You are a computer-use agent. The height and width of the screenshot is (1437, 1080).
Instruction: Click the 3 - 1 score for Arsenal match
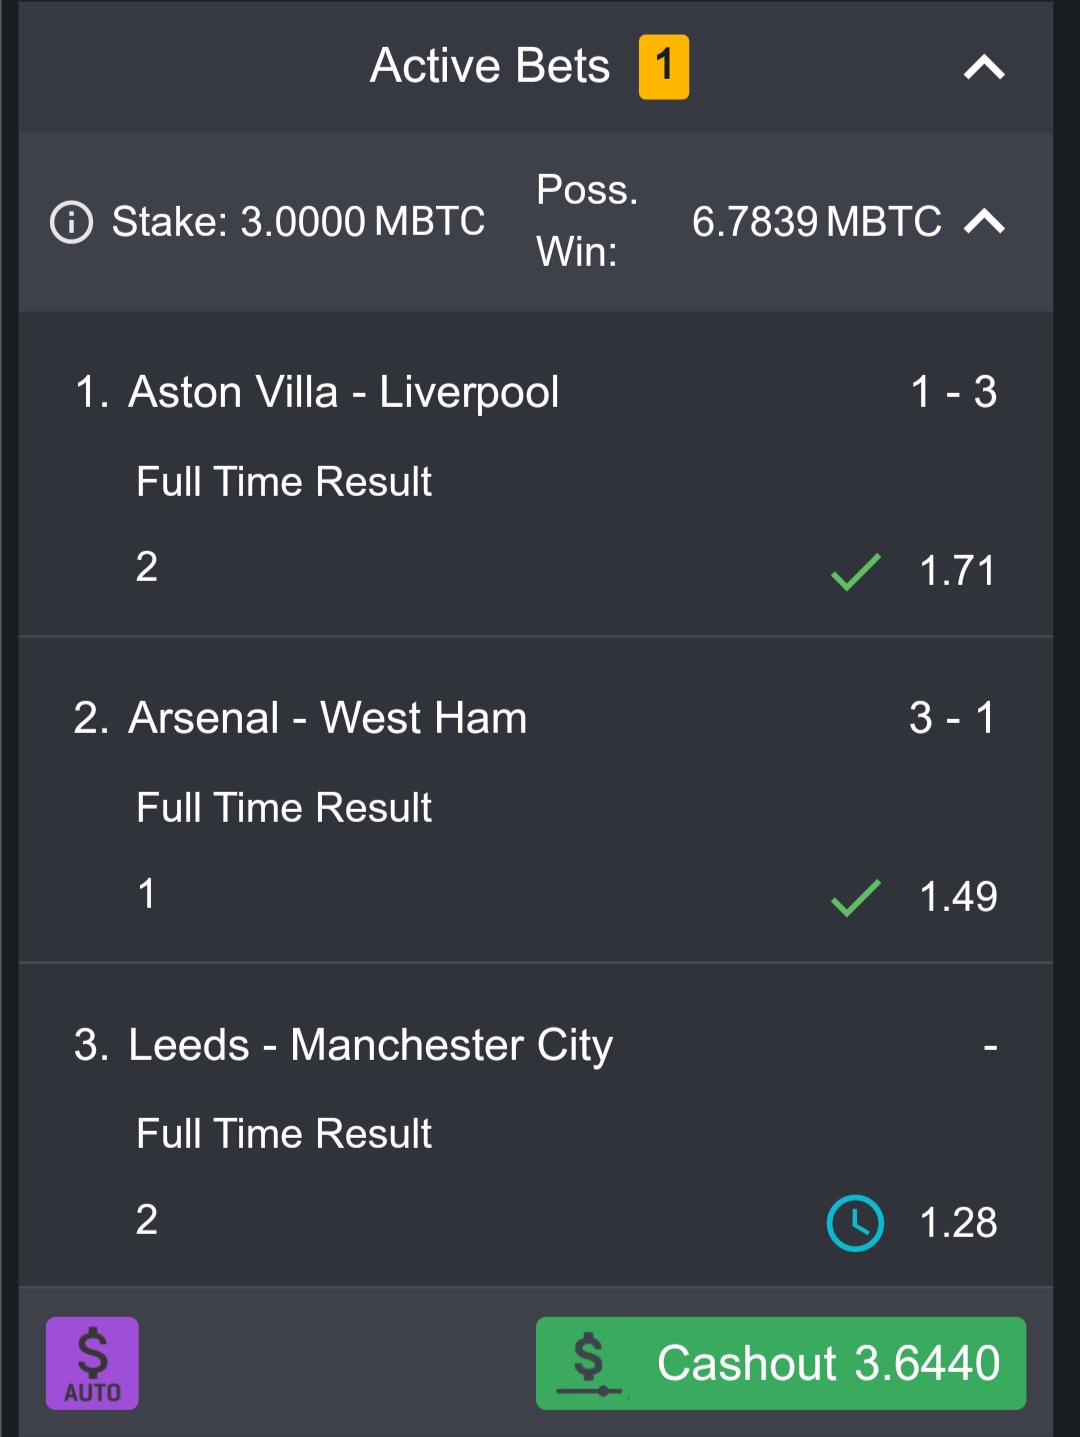[953, 718]
